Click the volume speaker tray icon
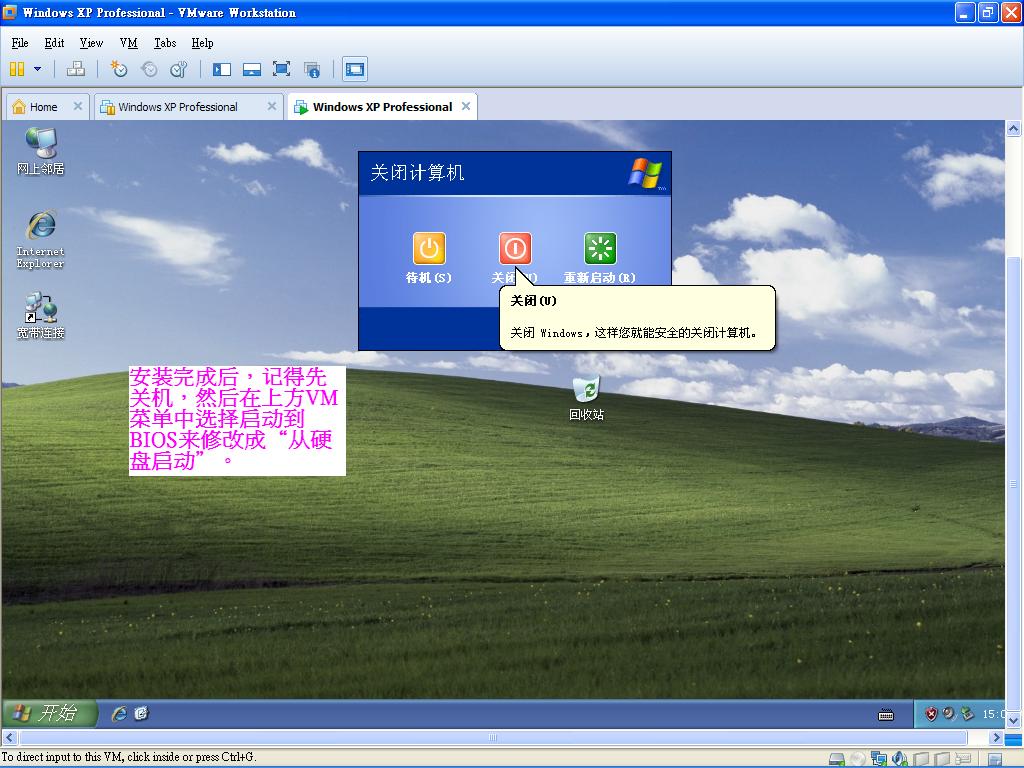Image resolution: width=1024 pixels, height=768 pixels. tap(949, 714)
